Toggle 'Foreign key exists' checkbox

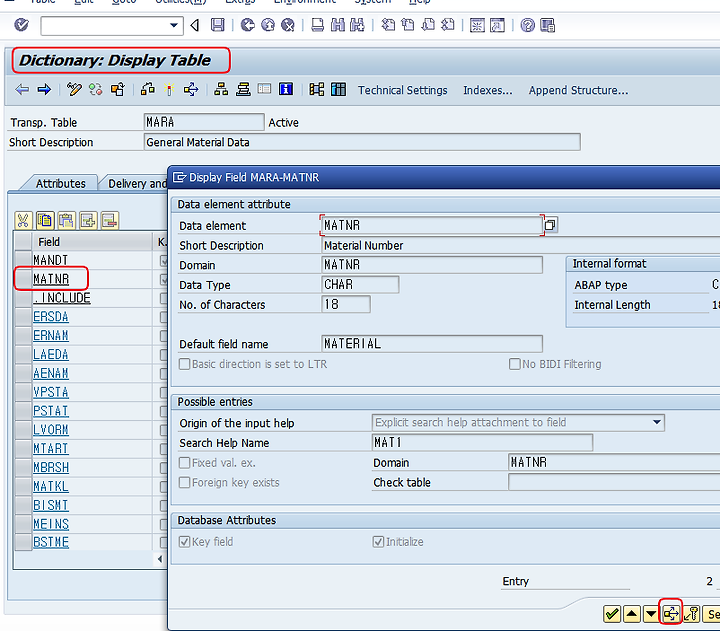[184, 482]
